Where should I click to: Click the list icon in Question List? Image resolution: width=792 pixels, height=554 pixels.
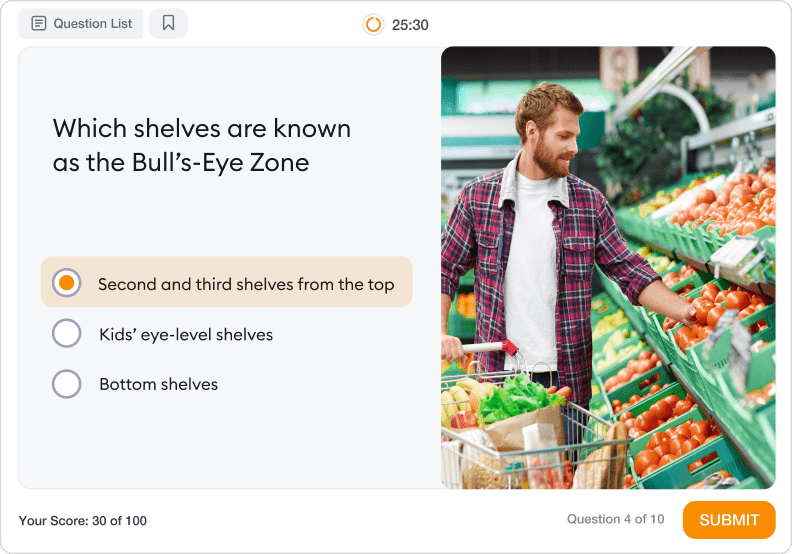point(39,23)
